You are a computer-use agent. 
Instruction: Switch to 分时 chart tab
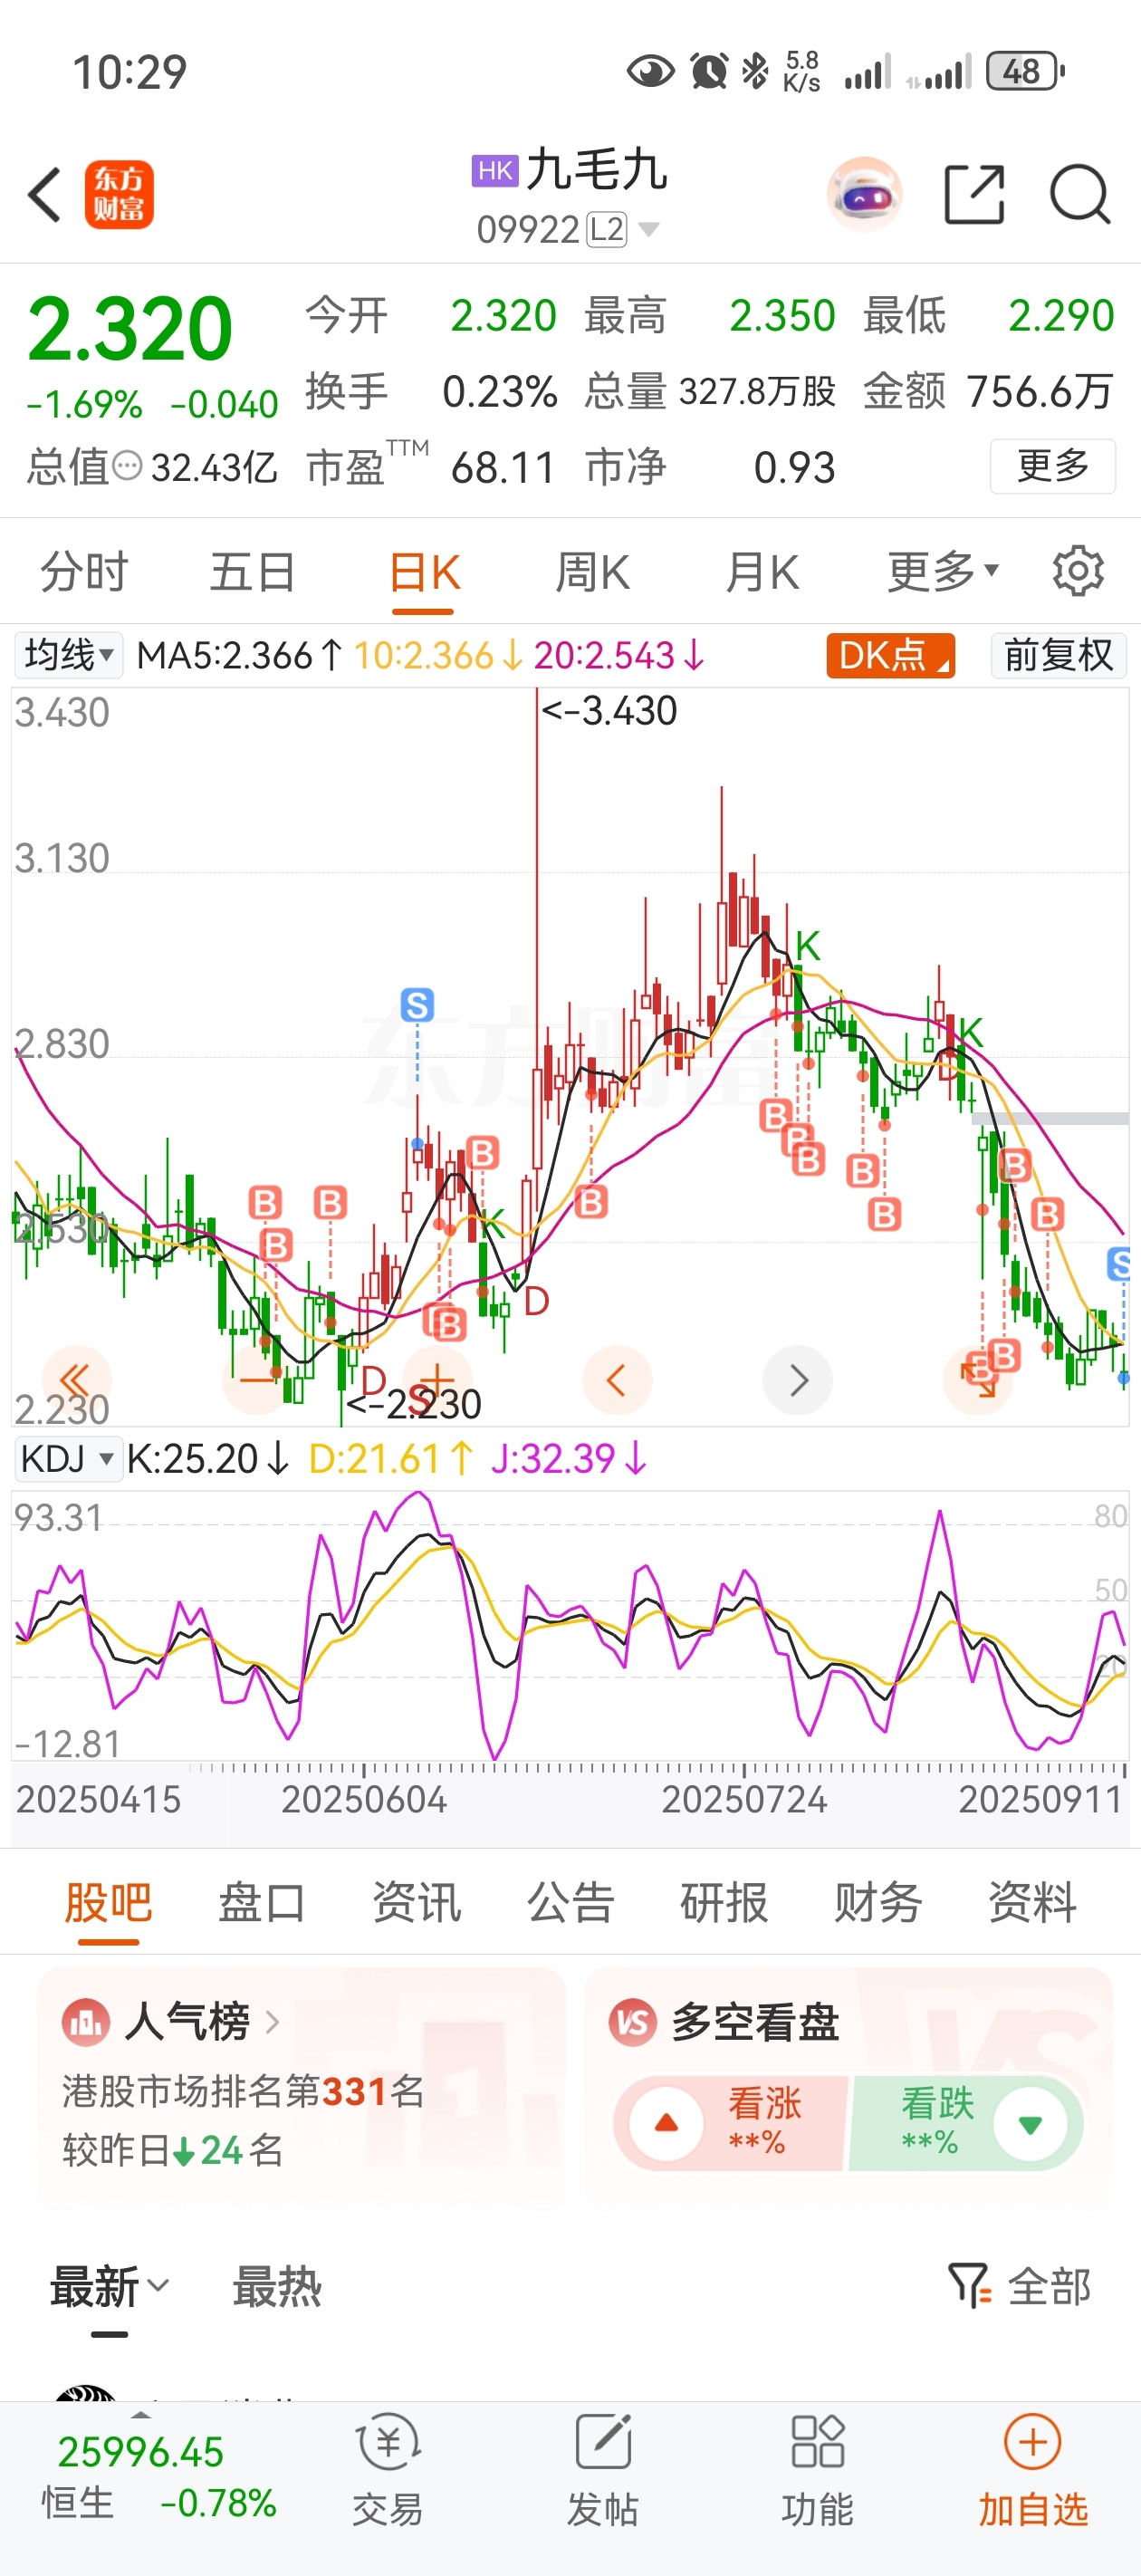coord(84,572)
